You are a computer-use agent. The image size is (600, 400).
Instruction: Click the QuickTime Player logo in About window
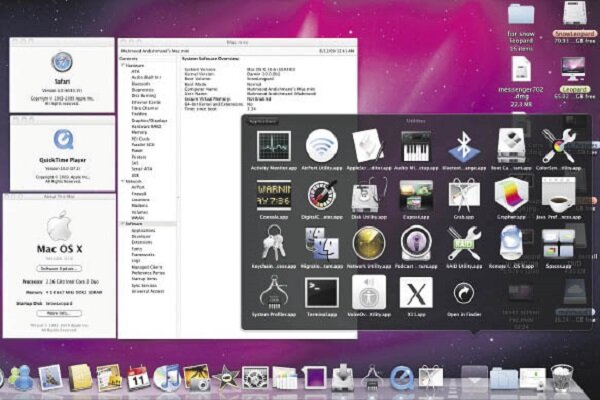click(x=63, y=139)
